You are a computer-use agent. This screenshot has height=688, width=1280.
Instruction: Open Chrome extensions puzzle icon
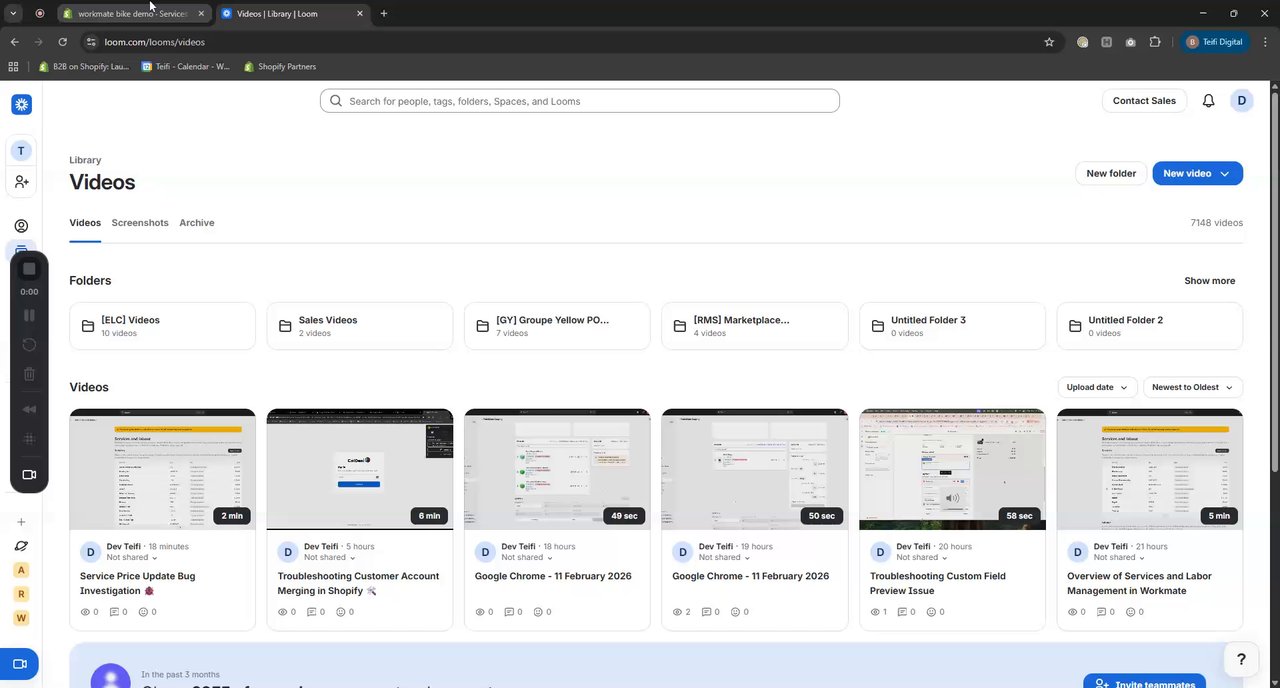coord(1155,42)
